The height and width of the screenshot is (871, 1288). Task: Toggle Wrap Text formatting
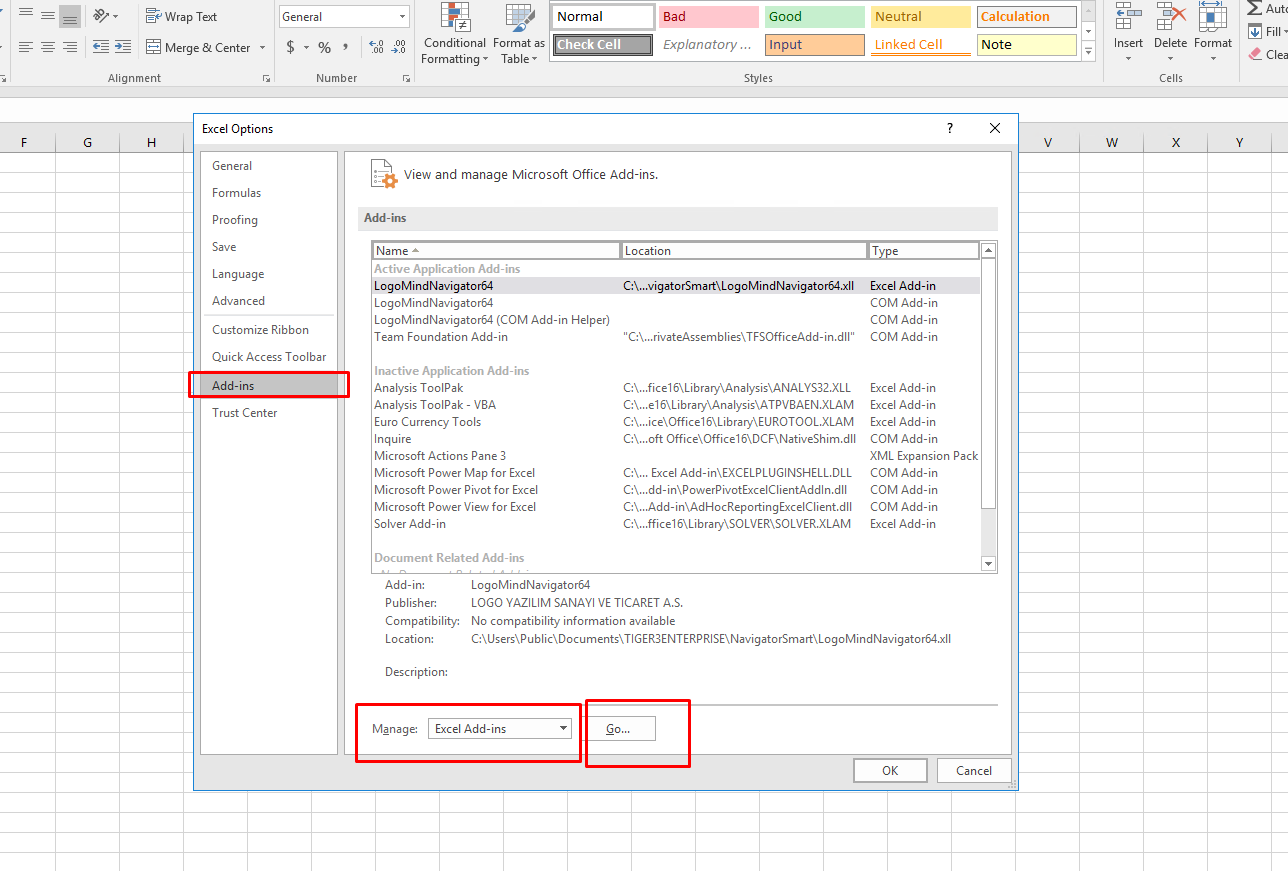[x=181, y=16]
